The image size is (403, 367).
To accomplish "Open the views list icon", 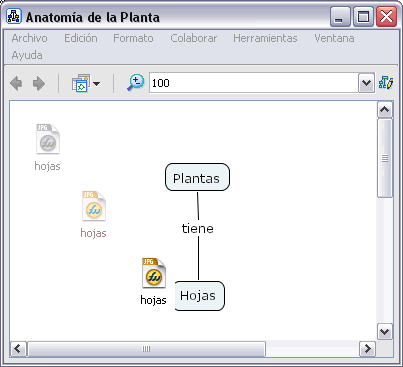I will 81,83.
